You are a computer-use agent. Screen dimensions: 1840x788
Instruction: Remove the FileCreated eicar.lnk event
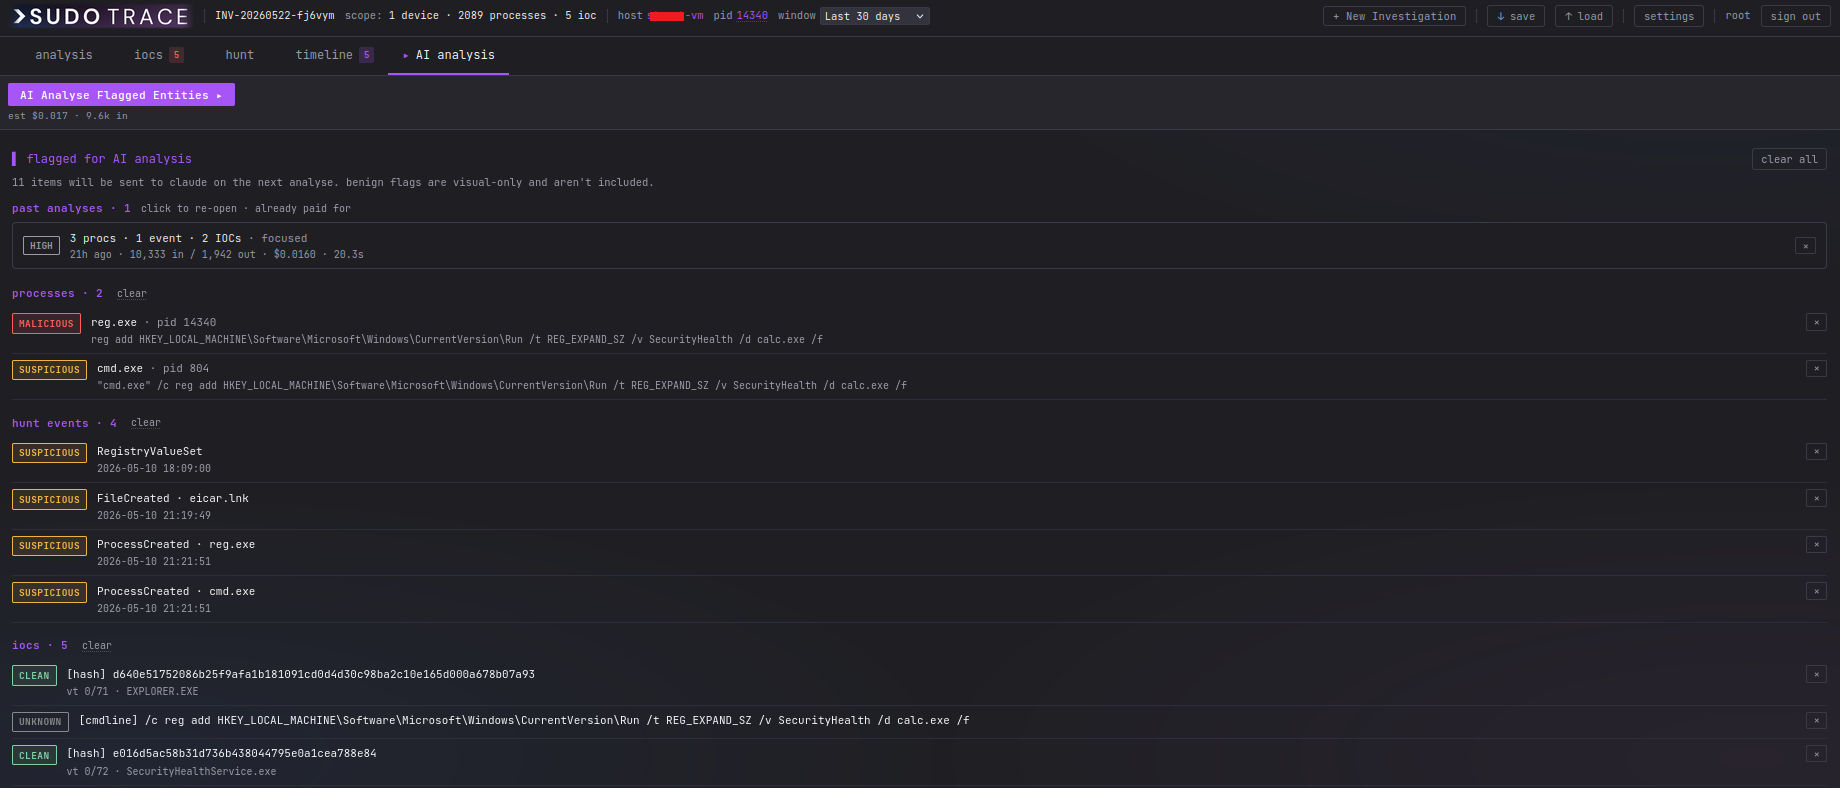[1816, 498]
